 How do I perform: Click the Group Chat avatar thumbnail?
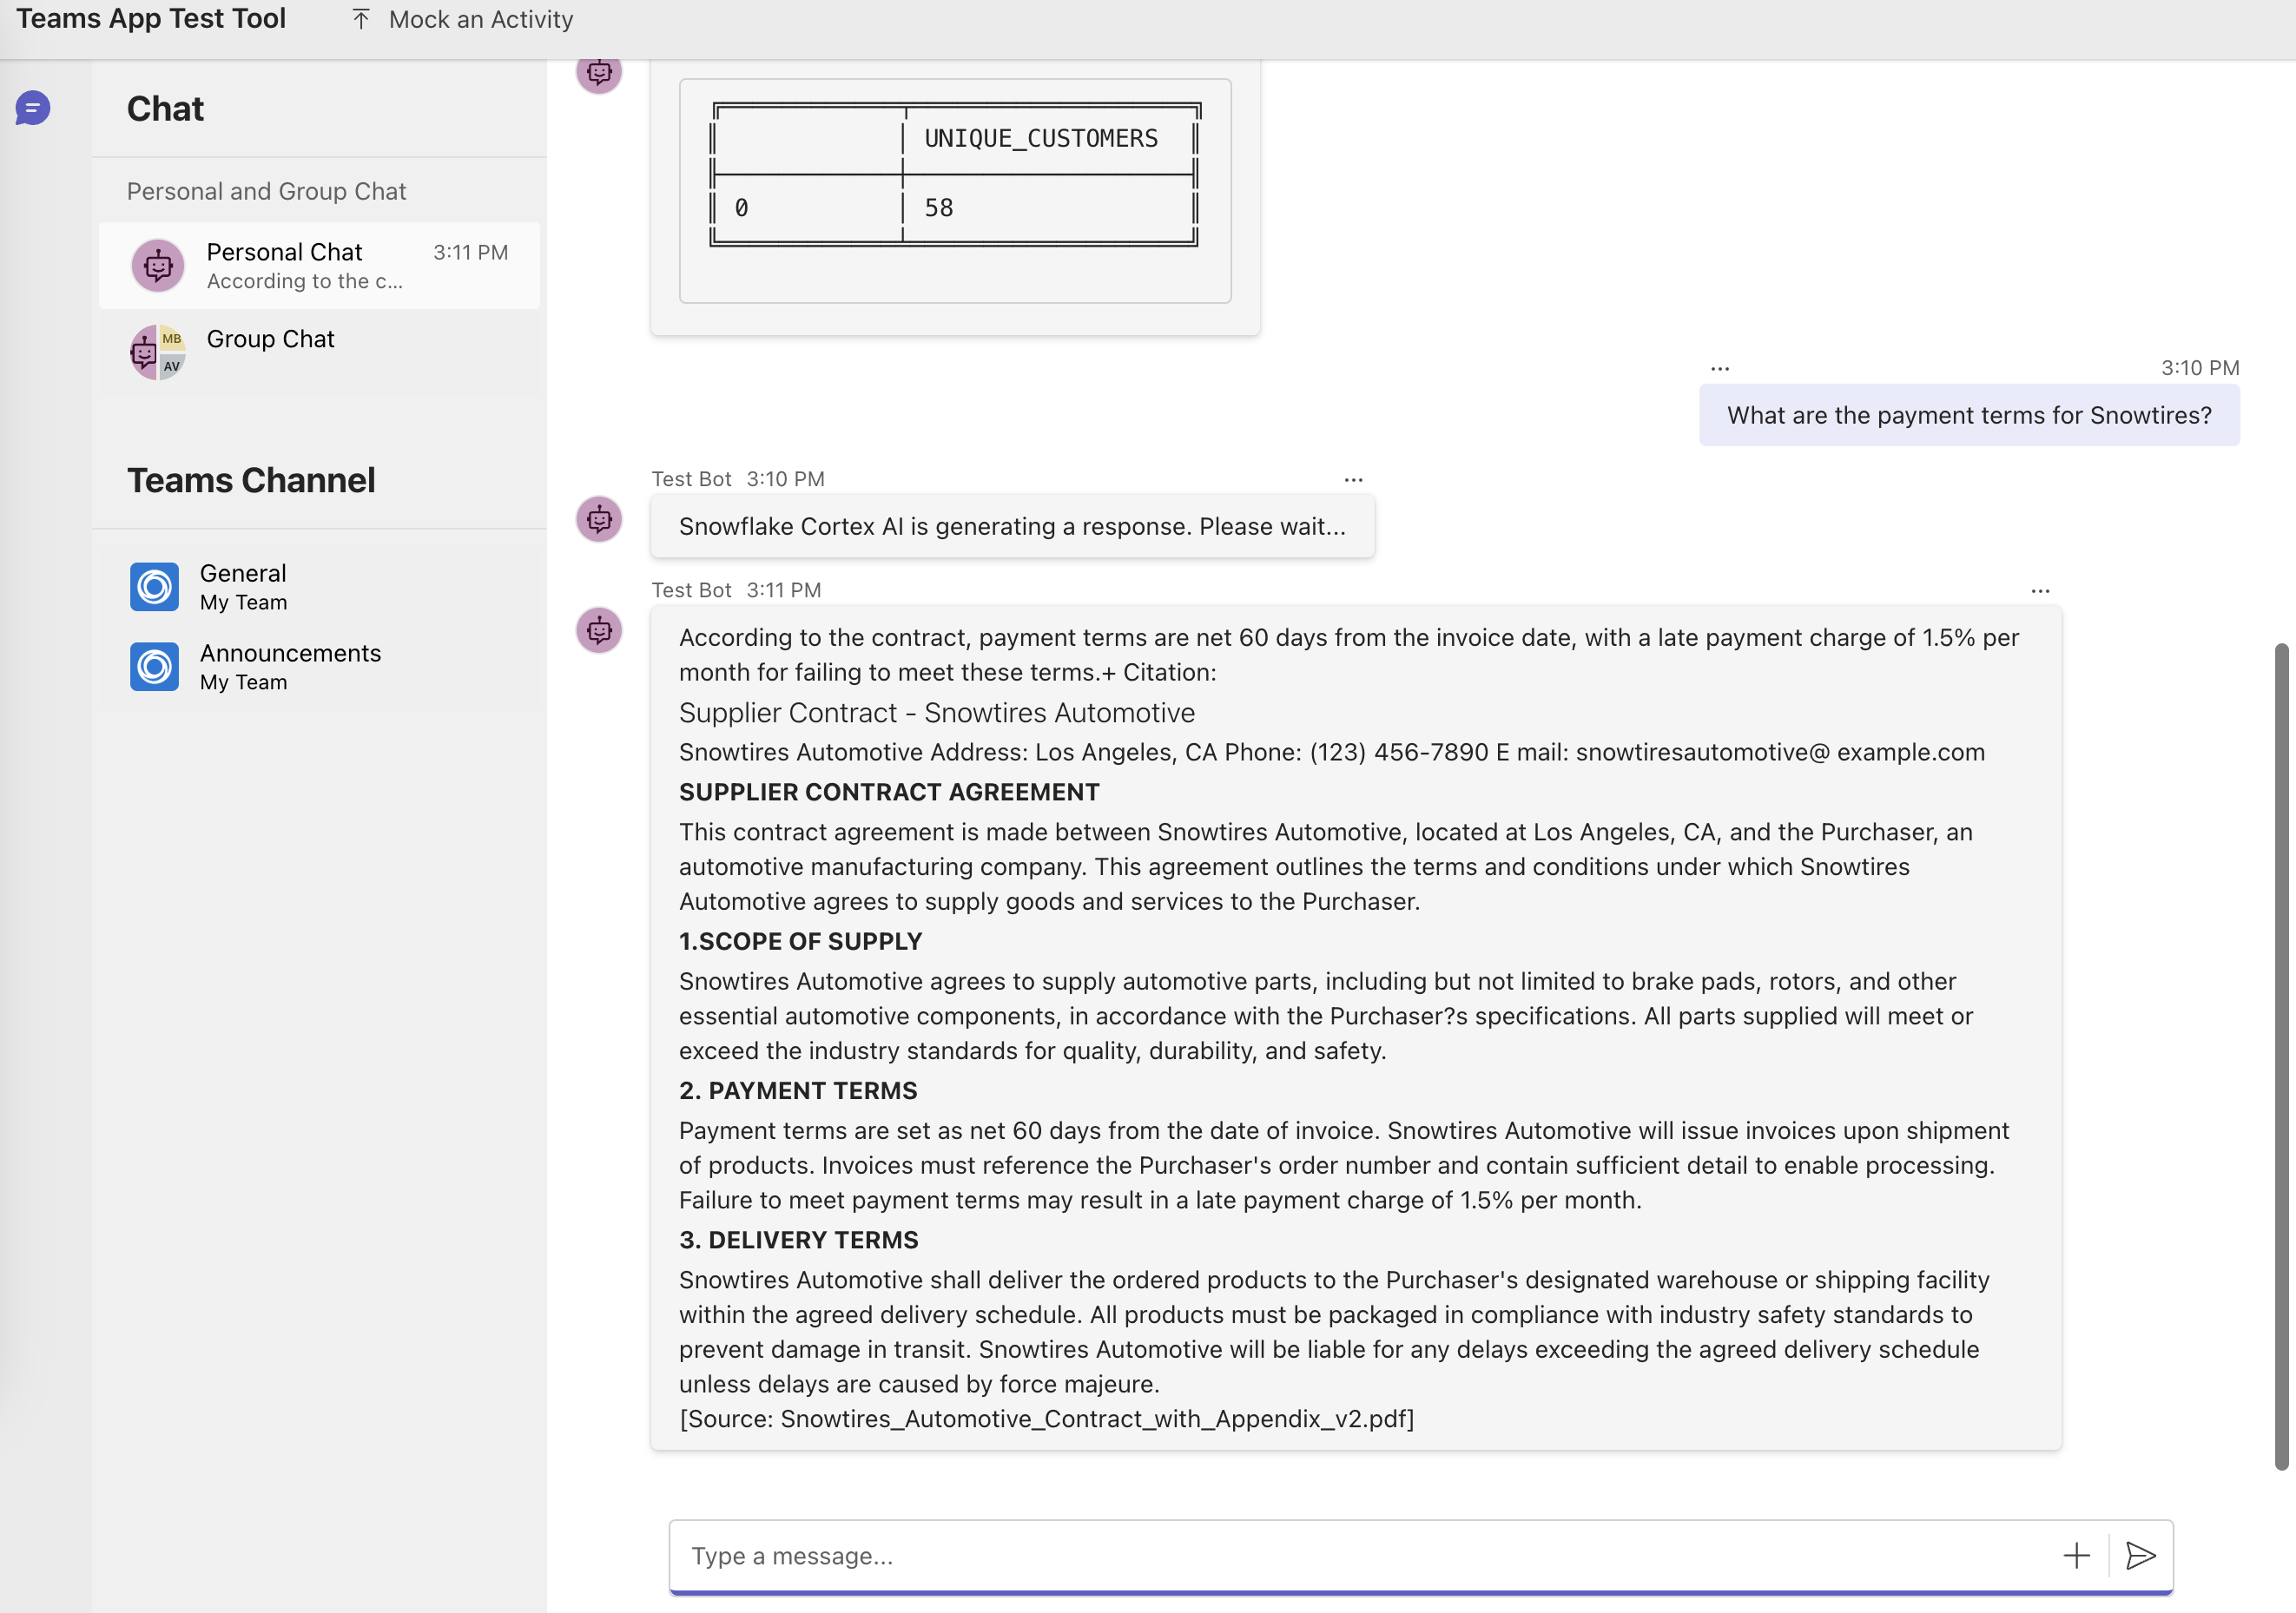click(x=158, y=352)
